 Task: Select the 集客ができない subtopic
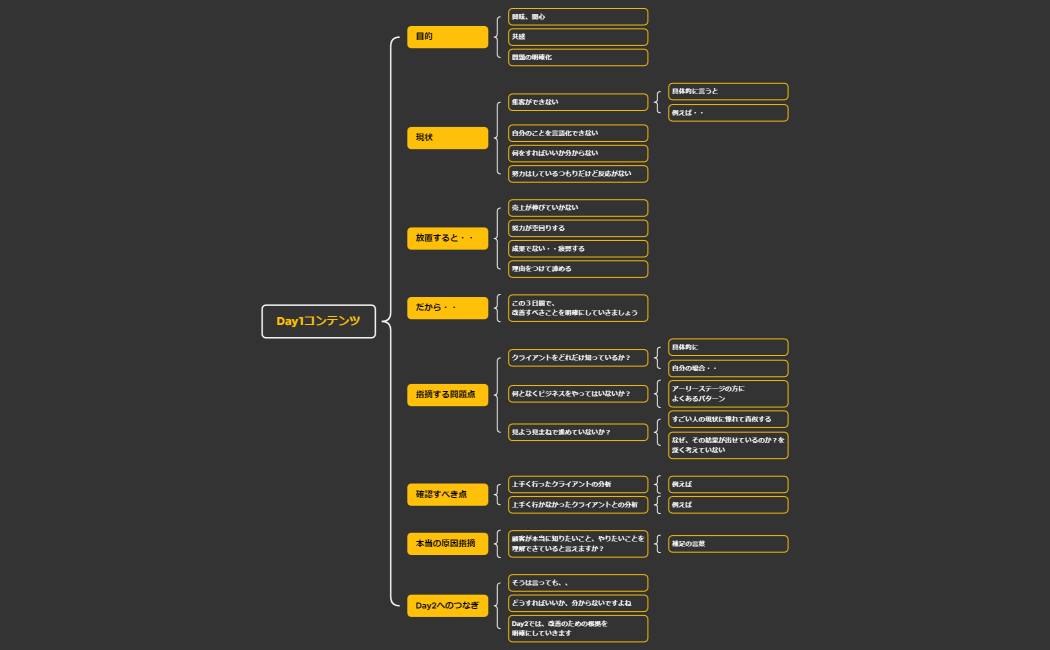[577, 102]
